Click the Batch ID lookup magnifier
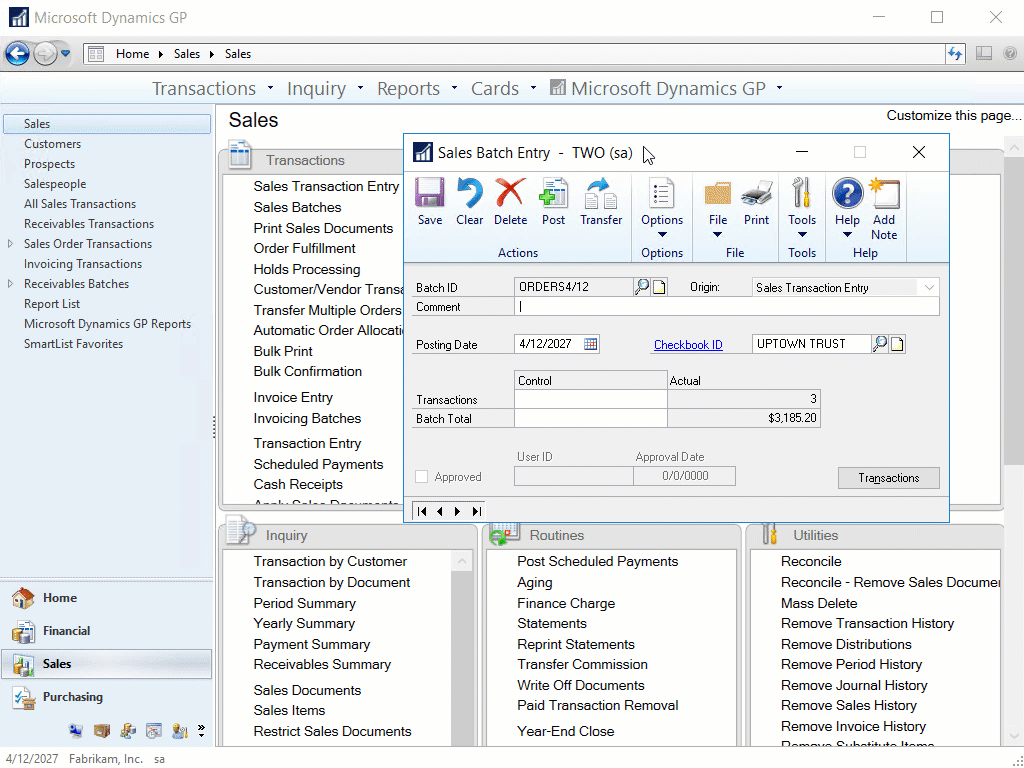Image resolution: width=1024 pixels, height=768 pixels. point(642,287)
